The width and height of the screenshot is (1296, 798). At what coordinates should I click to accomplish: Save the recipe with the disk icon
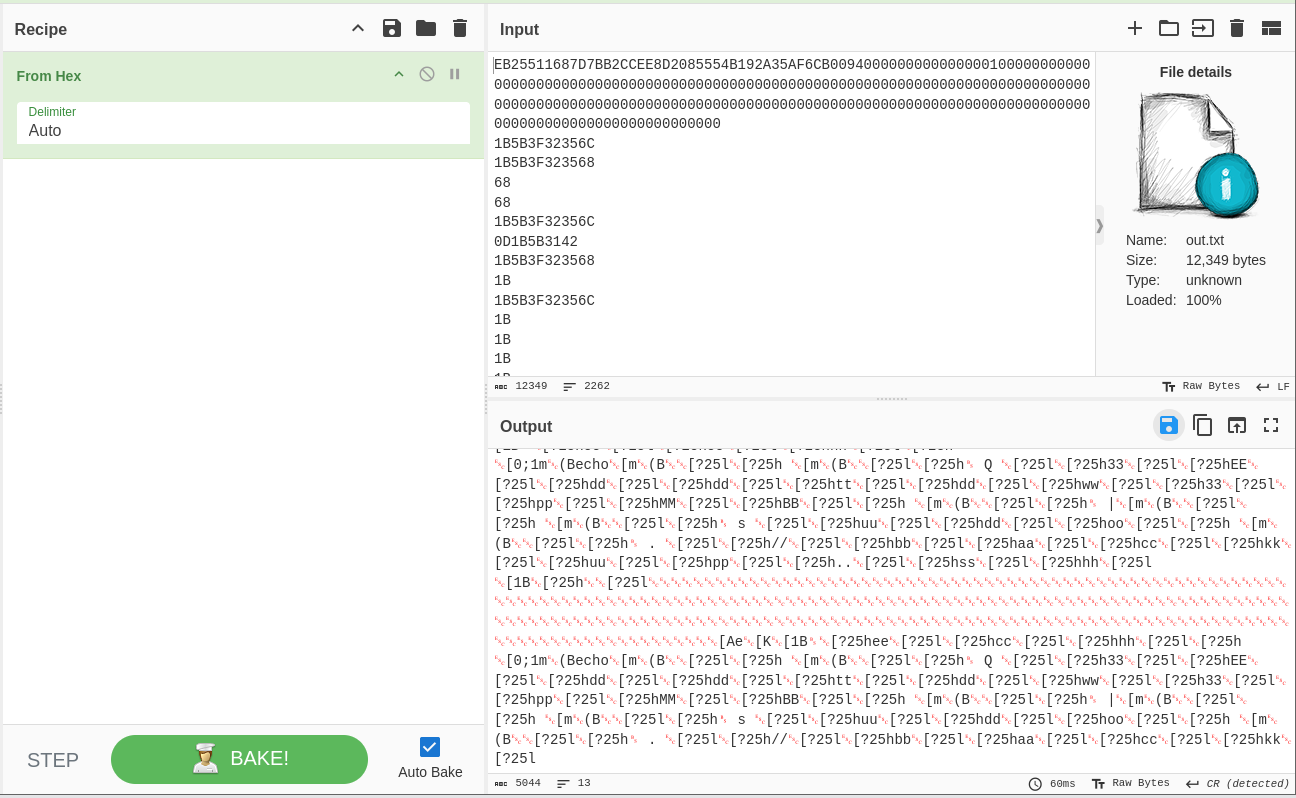392,28
